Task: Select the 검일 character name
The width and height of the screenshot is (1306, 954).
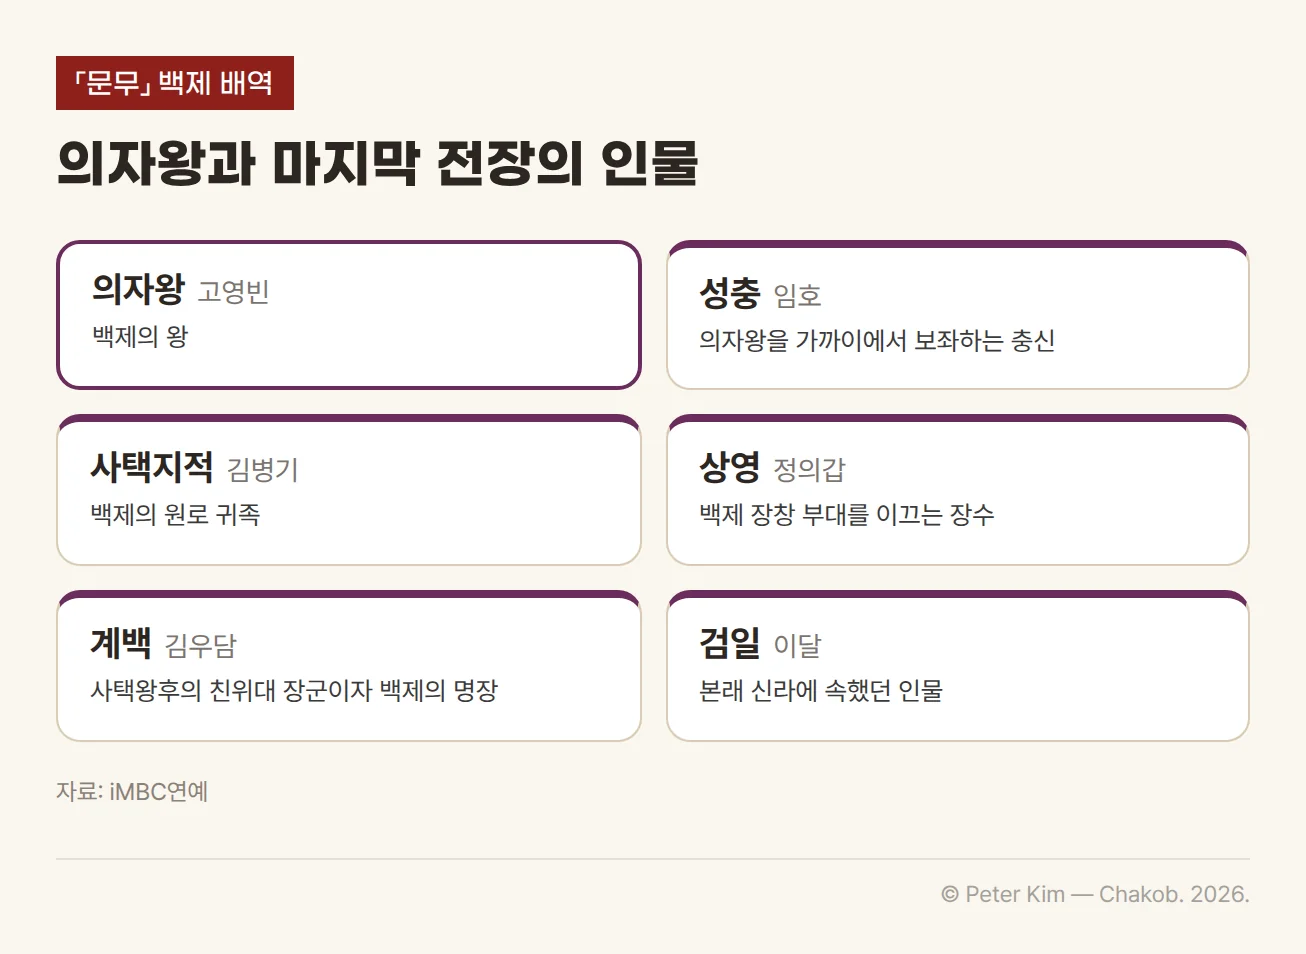Action: coord(730,643)
